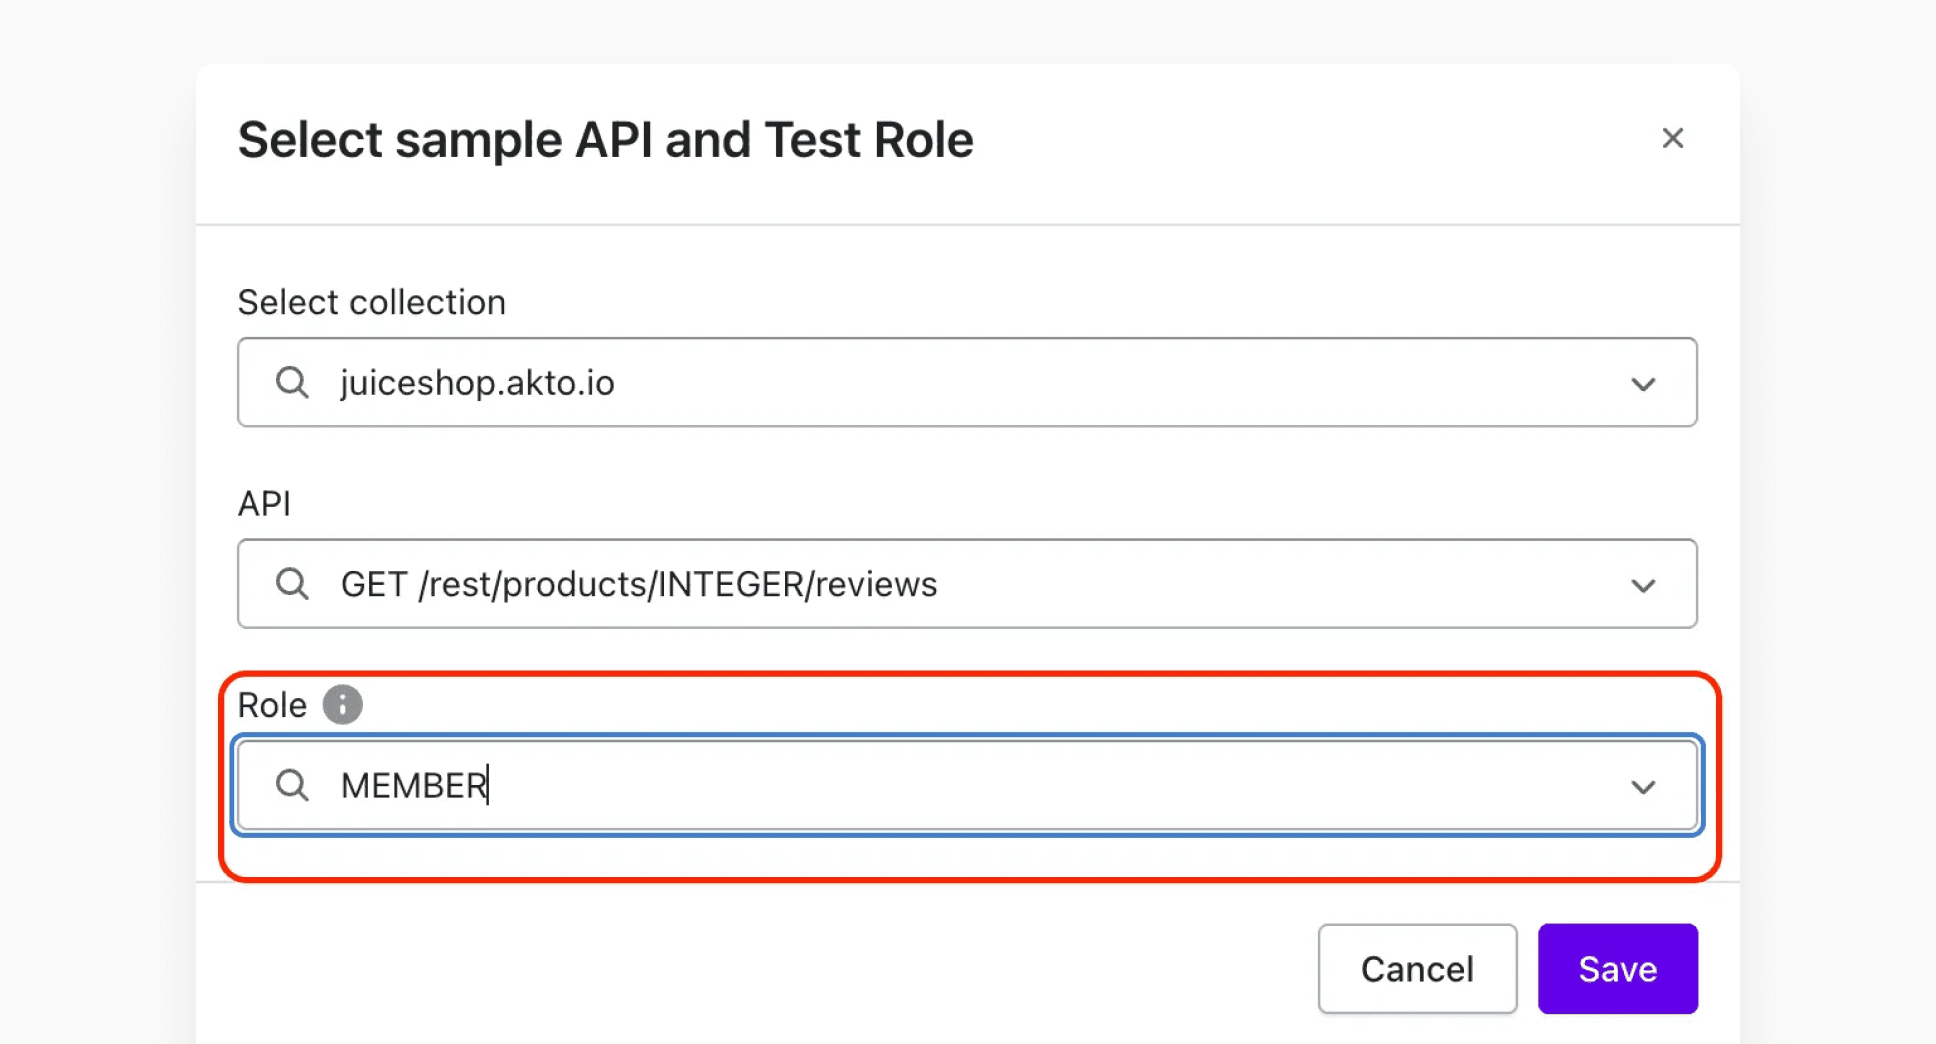Save the sample API and role selection
Viewport: 1936px width, 1044px height.
[x=1616, y=968]
